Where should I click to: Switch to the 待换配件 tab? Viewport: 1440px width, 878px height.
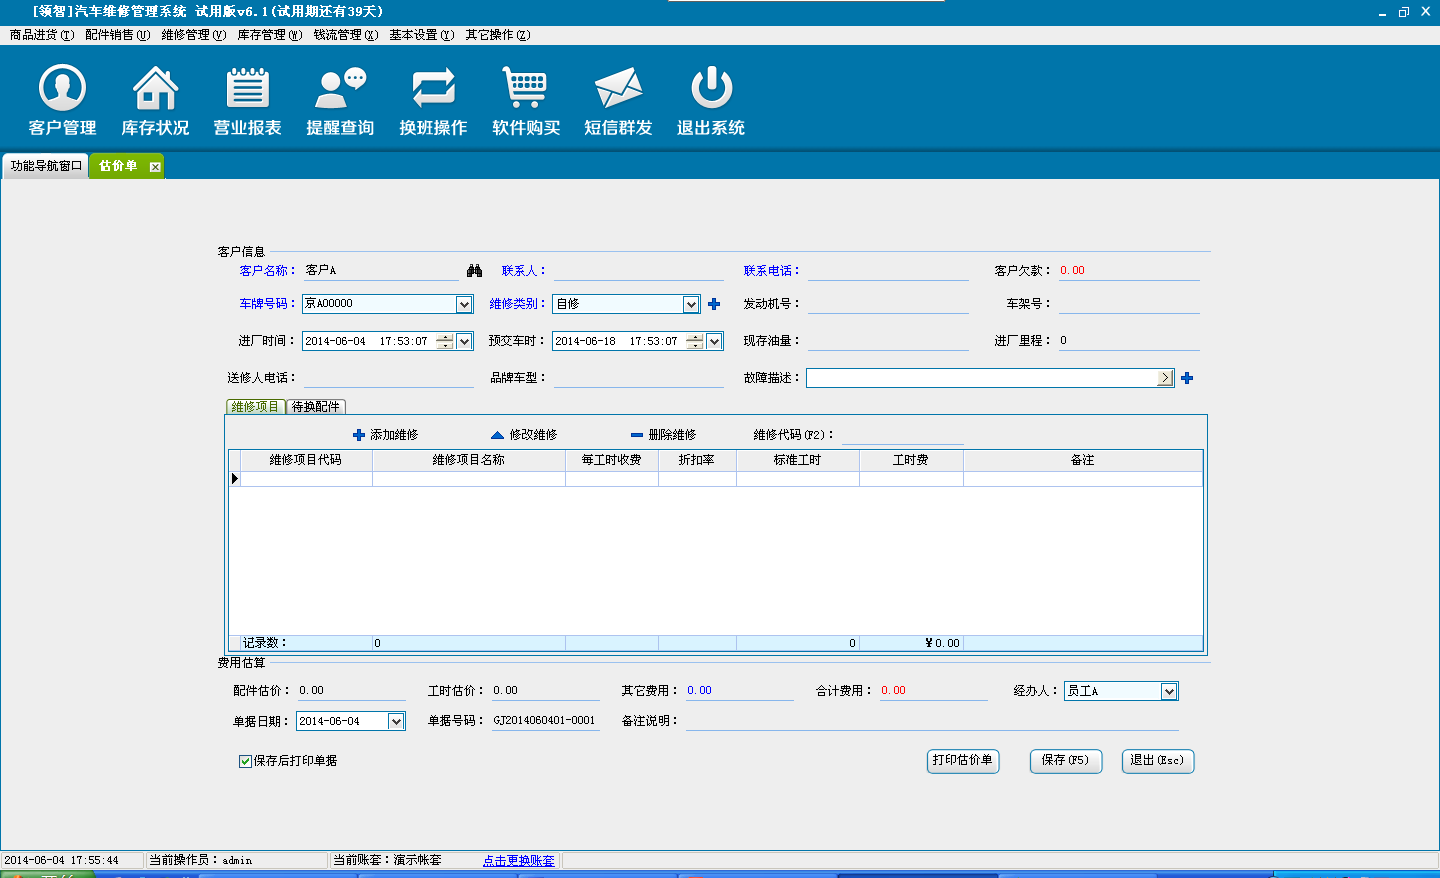[316, 407]
